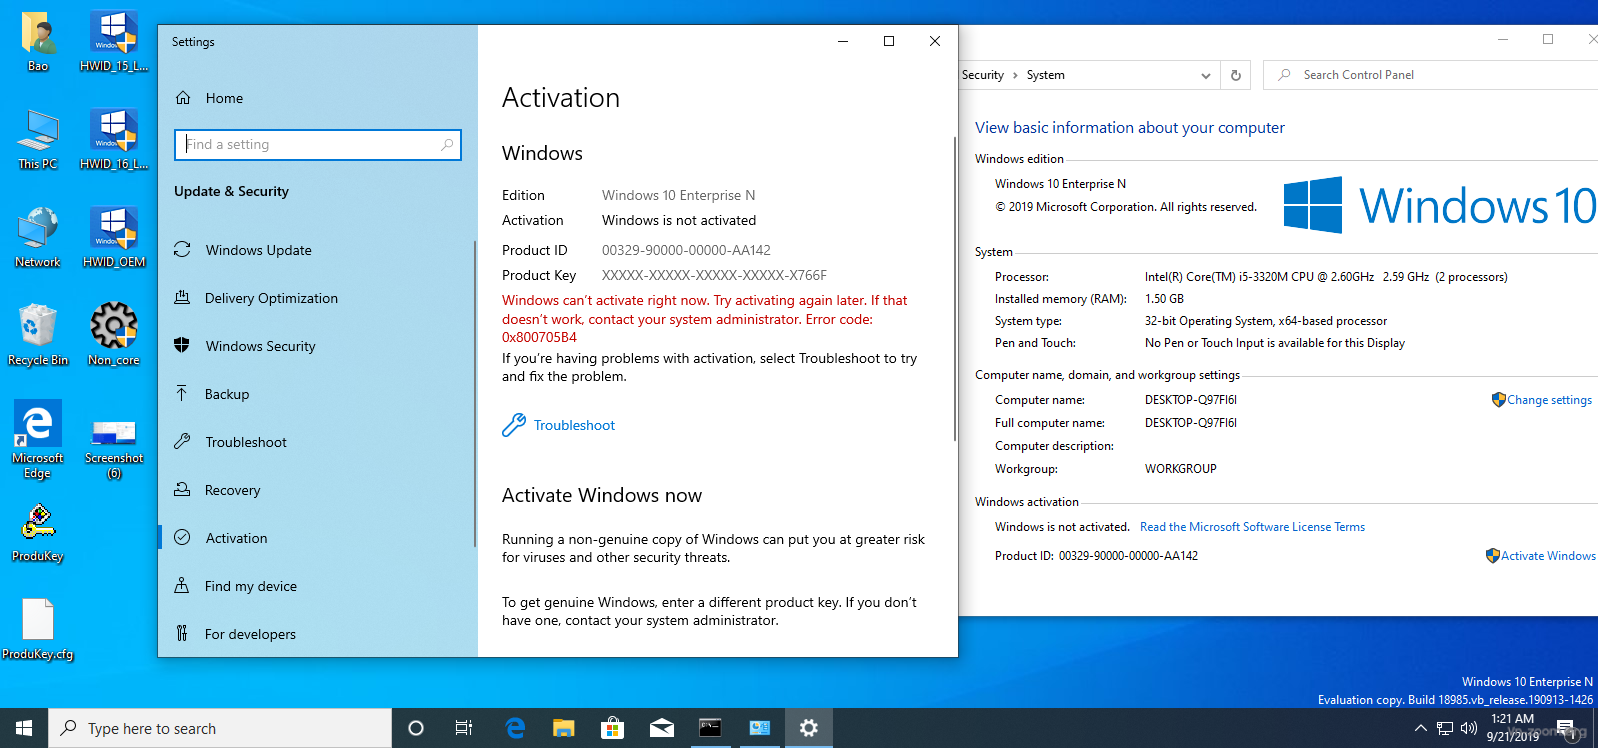Open the Windows Start menu

[24, 728]
